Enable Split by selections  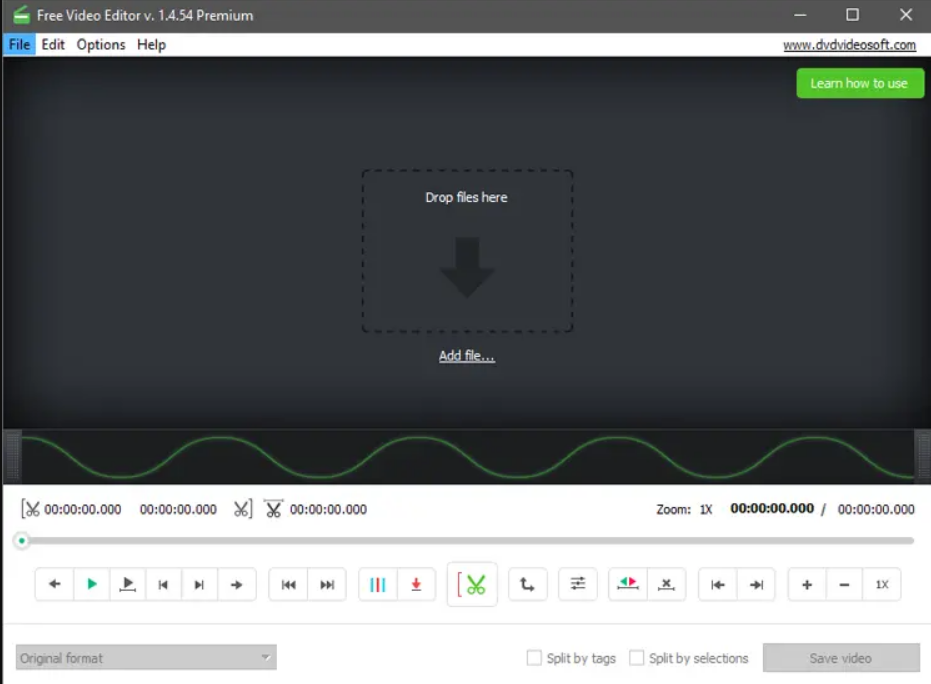coord(637,658)
